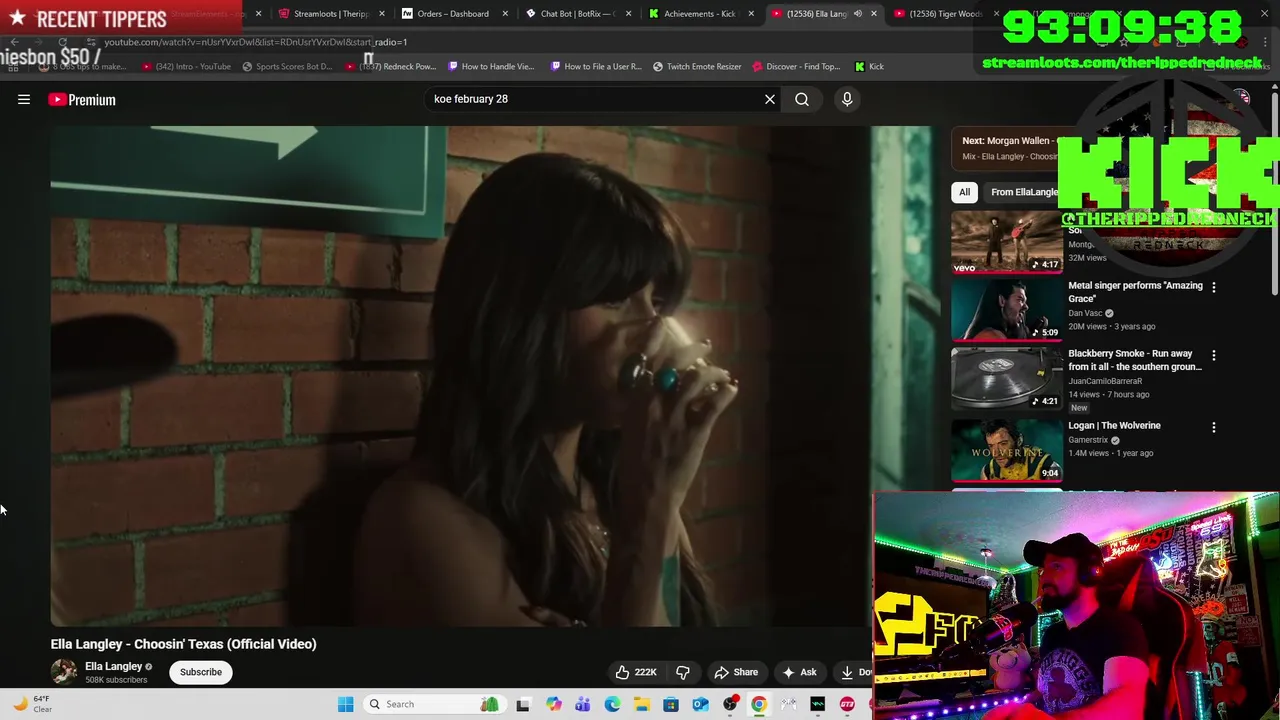Open the Dan Vasc channel name
Screen dimensions: 1280x720
click(1085, 313)
